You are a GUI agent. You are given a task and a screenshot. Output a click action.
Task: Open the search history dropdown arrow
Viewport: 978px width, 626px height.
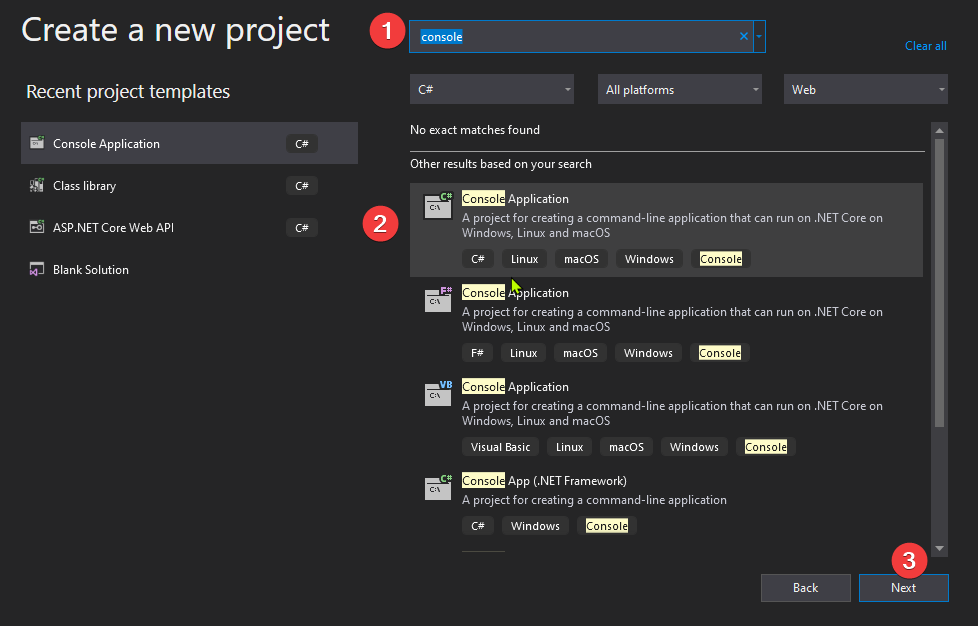[x=759, y=36]
